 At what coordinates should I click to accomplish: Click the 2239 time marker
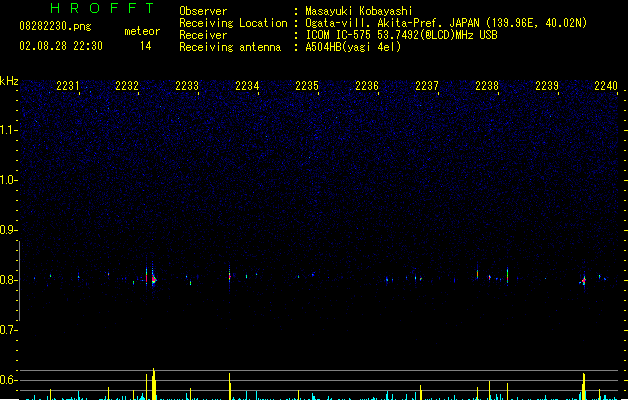547,86
